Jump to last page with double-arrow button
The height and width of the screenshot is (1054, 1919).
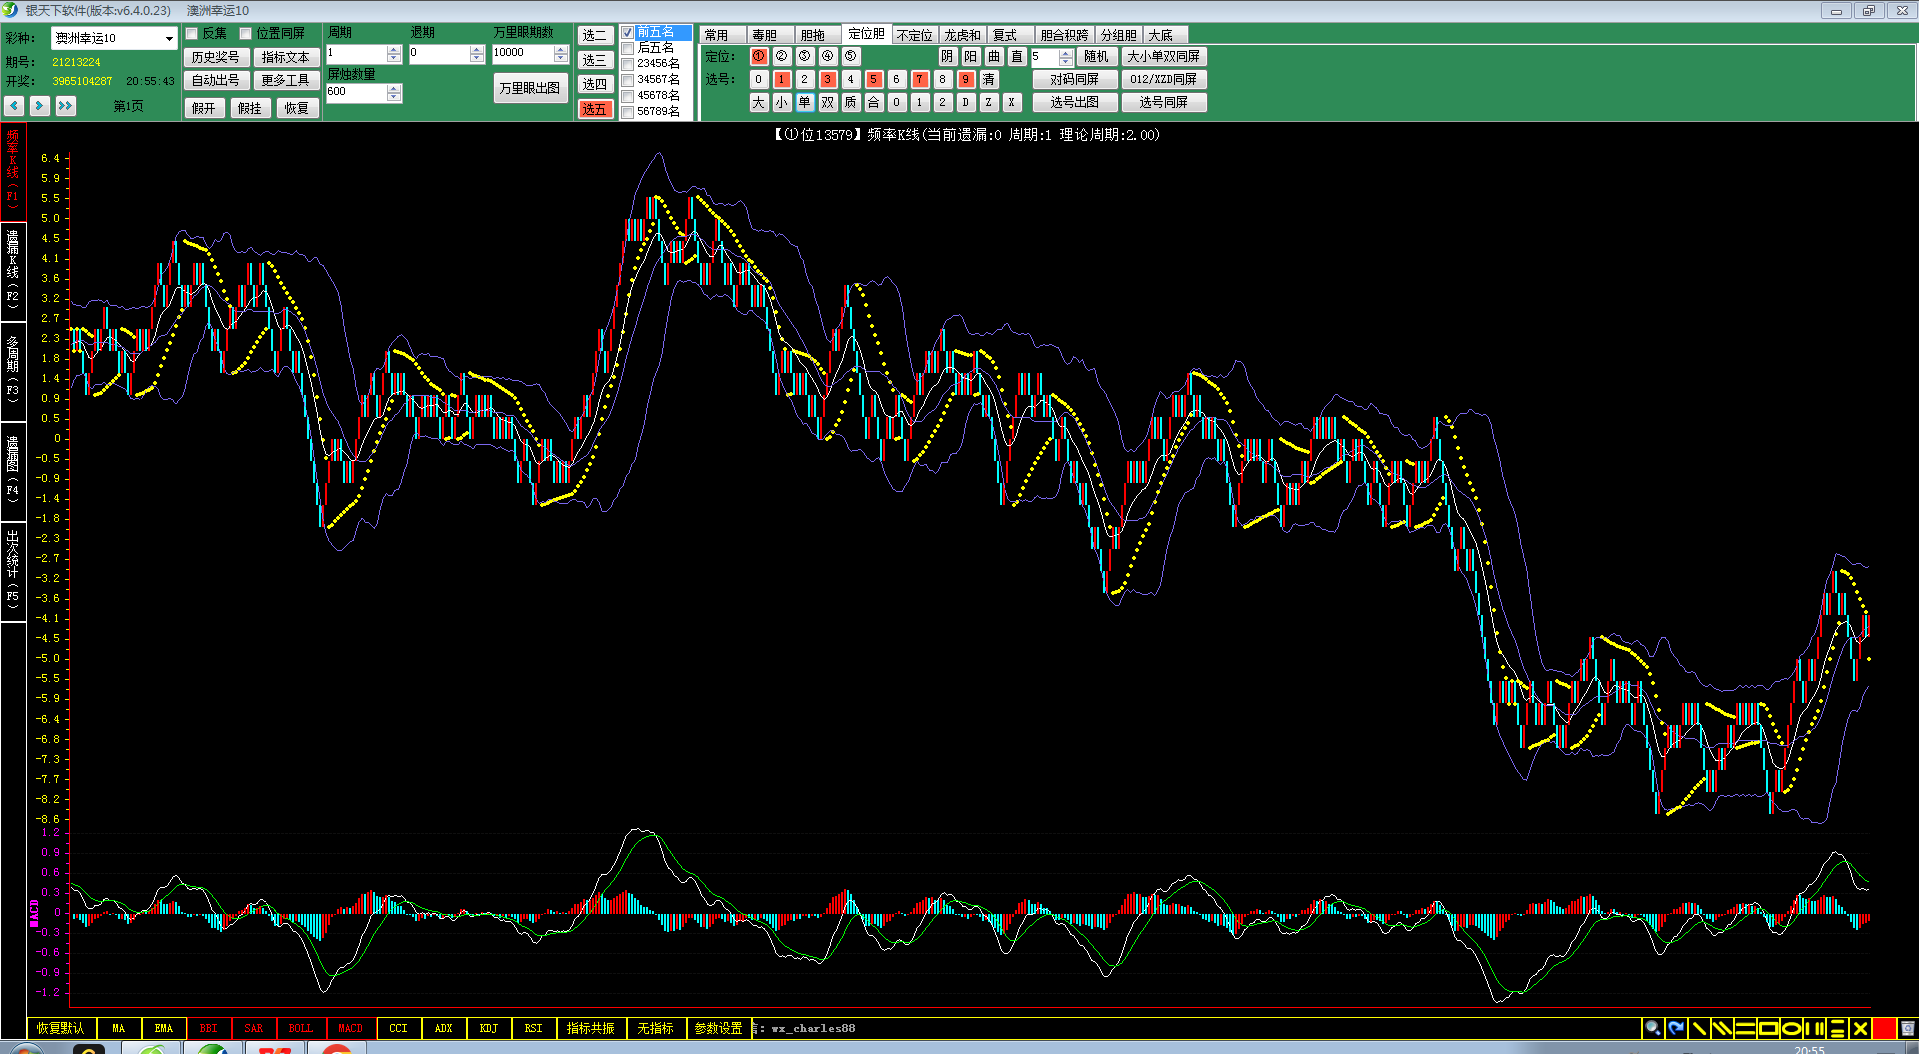pyautogui.click(x=66, y=105)
